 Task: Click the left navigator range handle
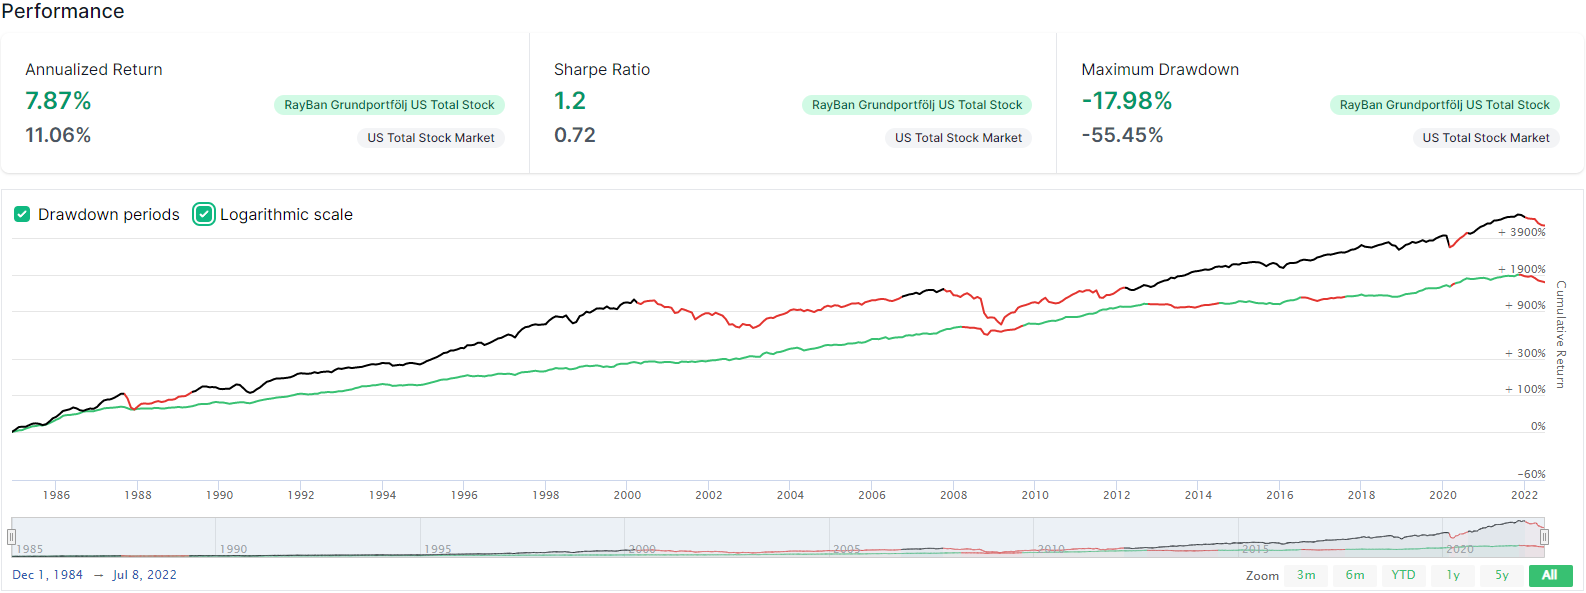click(12, 537)
